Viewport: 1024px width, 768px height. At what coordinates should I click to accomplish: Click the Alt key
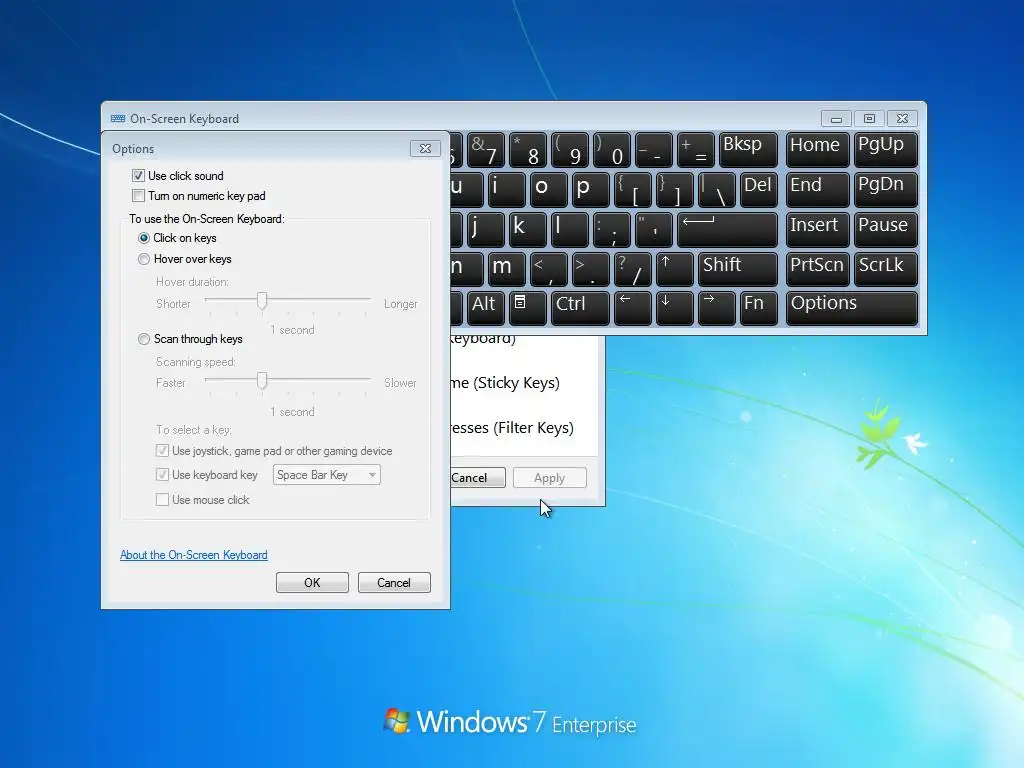click(485, 308)
